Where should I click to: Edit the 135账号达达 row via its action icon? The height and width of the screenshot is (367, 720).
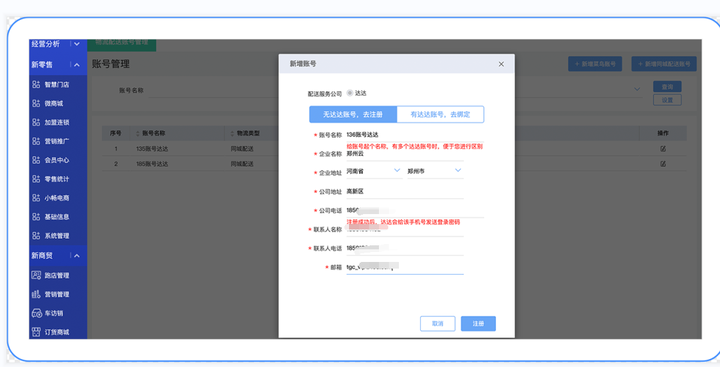pos(663,149)
